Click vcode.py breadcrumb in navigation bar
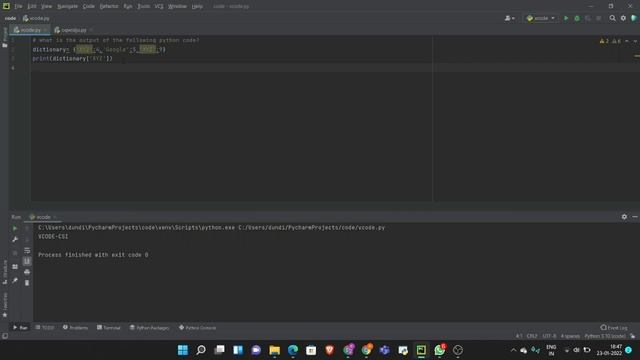The width and height of the screenshot is (640, 360). (36, 18)
